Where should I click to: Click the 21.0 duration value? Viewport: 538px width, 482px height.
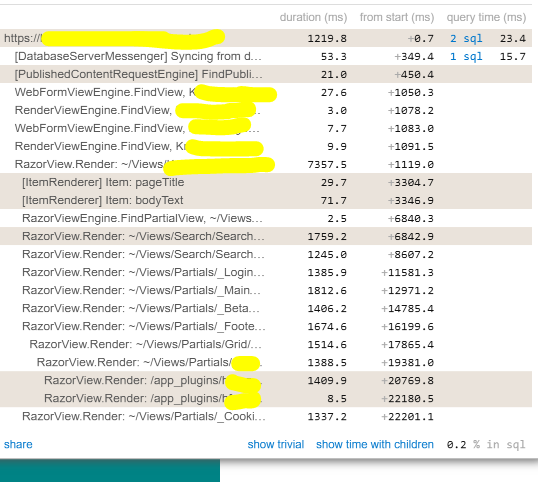334,74
